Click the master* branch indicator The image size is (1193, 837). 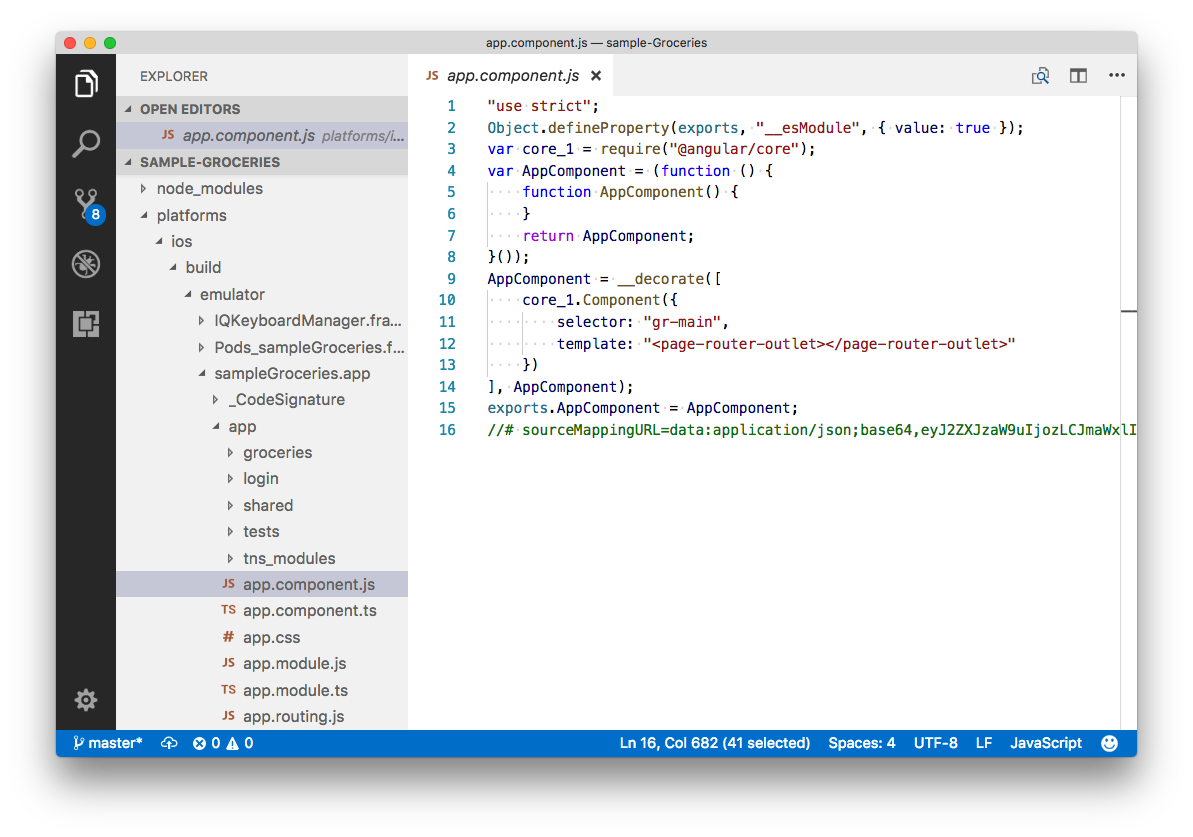(105, 743)
